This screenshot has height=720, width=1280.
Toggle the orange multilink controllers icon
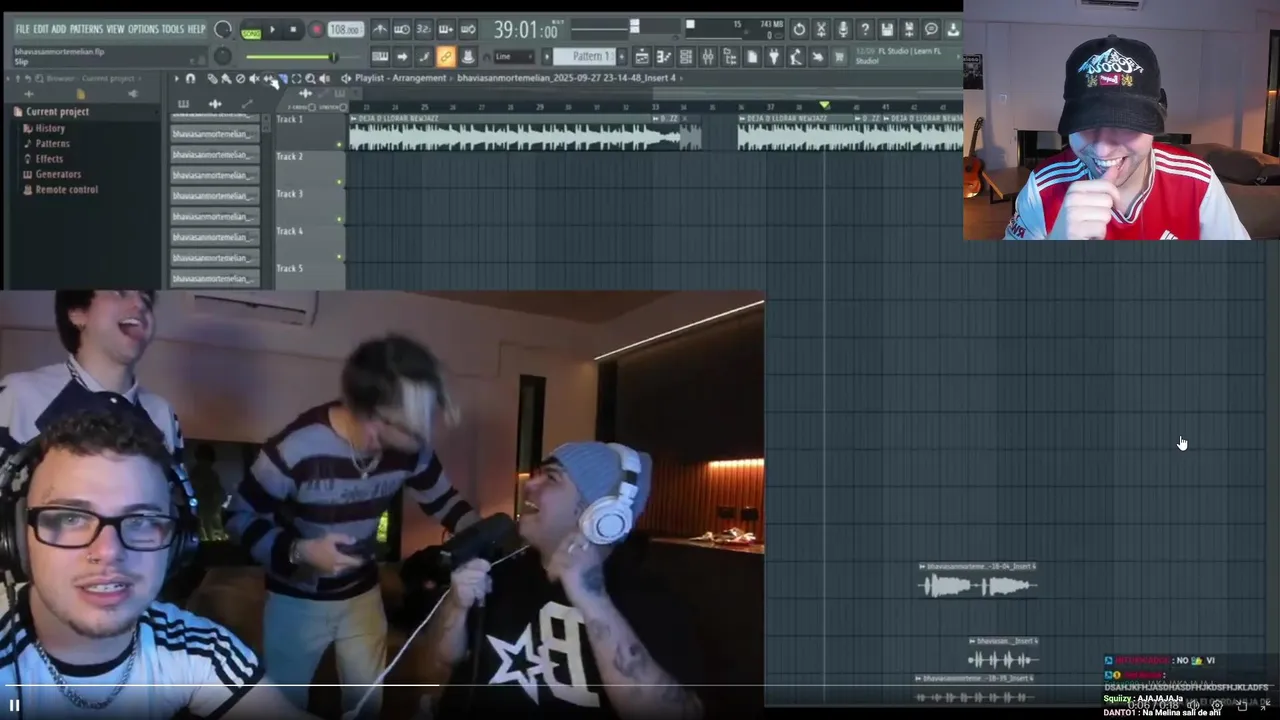tap(445, 57)
